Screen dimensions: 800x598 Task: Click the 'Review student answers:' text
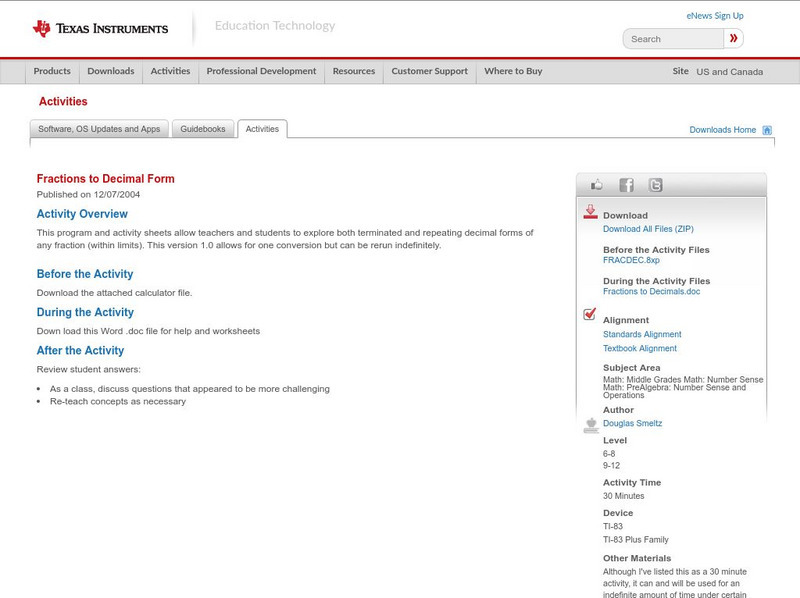point(89,369)
